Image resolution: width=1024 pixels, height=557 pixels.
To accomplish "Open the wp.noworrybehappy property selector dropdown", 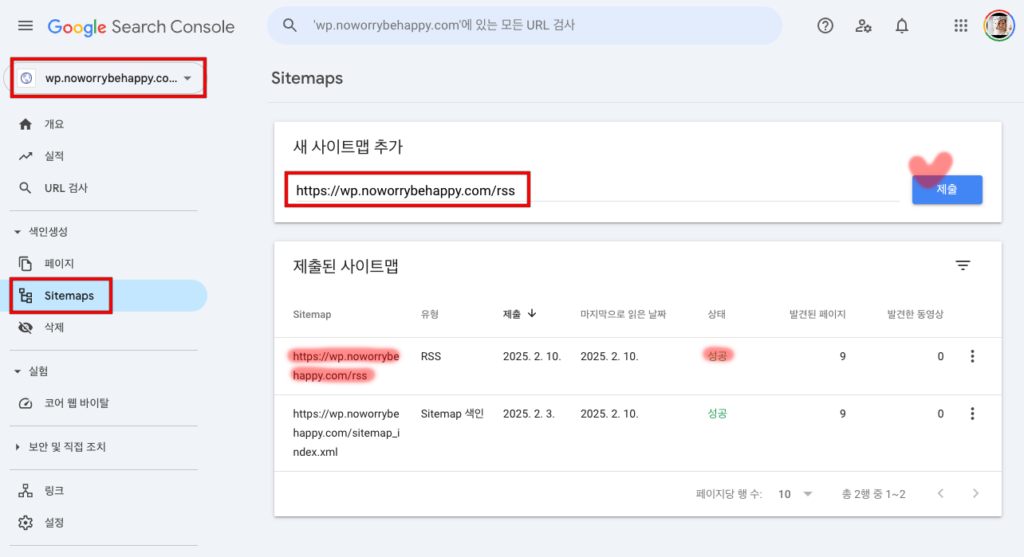I will tap(108, 78).
